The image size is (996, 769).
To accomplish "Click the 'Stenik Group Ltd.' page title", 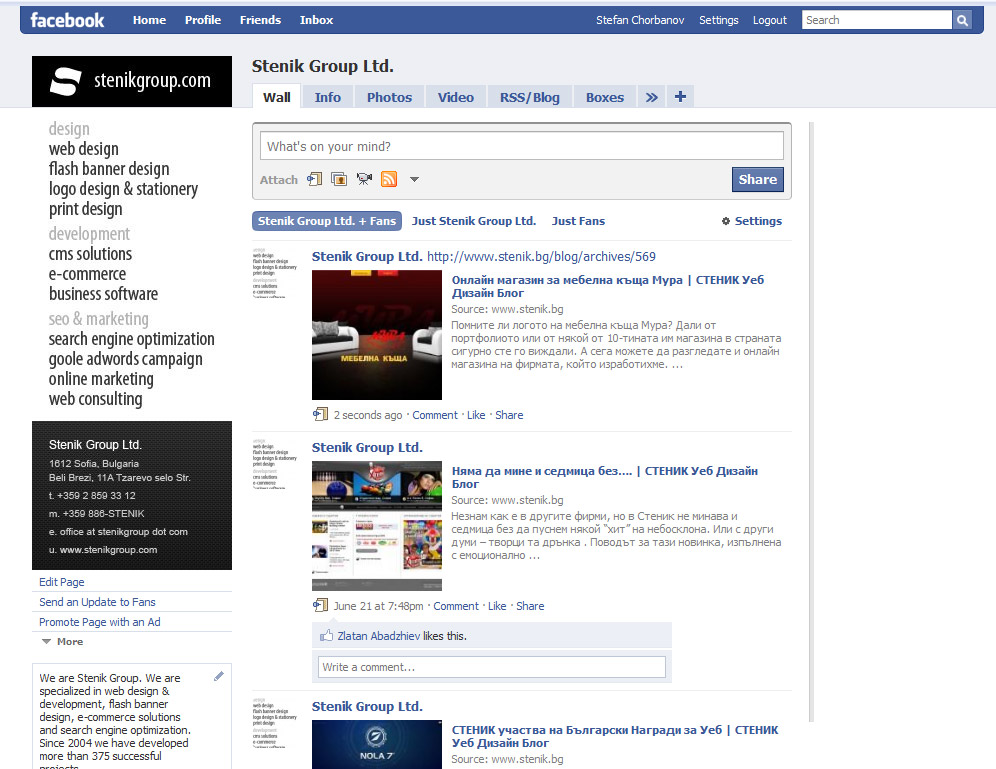I will 323,66.
